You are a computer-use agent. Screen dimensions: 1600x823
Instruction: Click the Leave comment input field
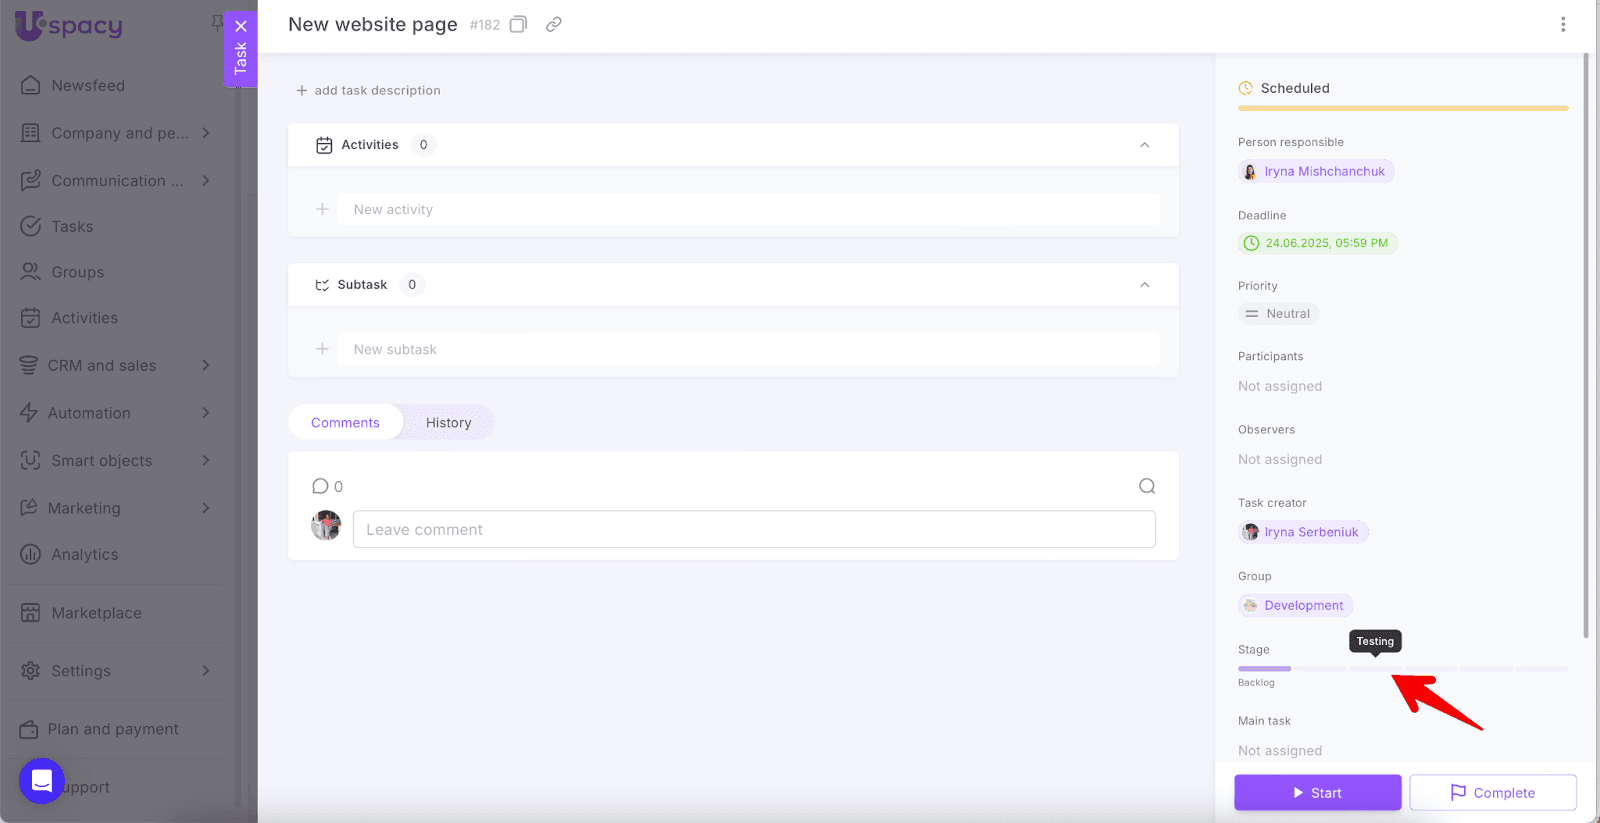tap(754, 530)
